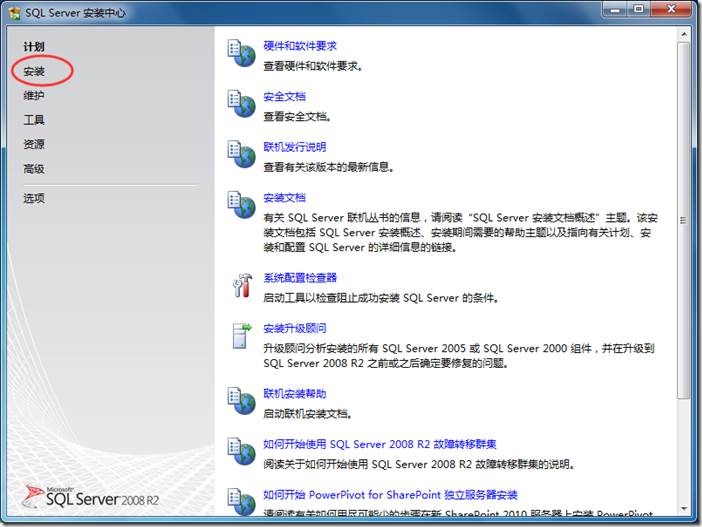702x527 pixels.
Task: Open the 资源 page
Action: coord(34,144)
